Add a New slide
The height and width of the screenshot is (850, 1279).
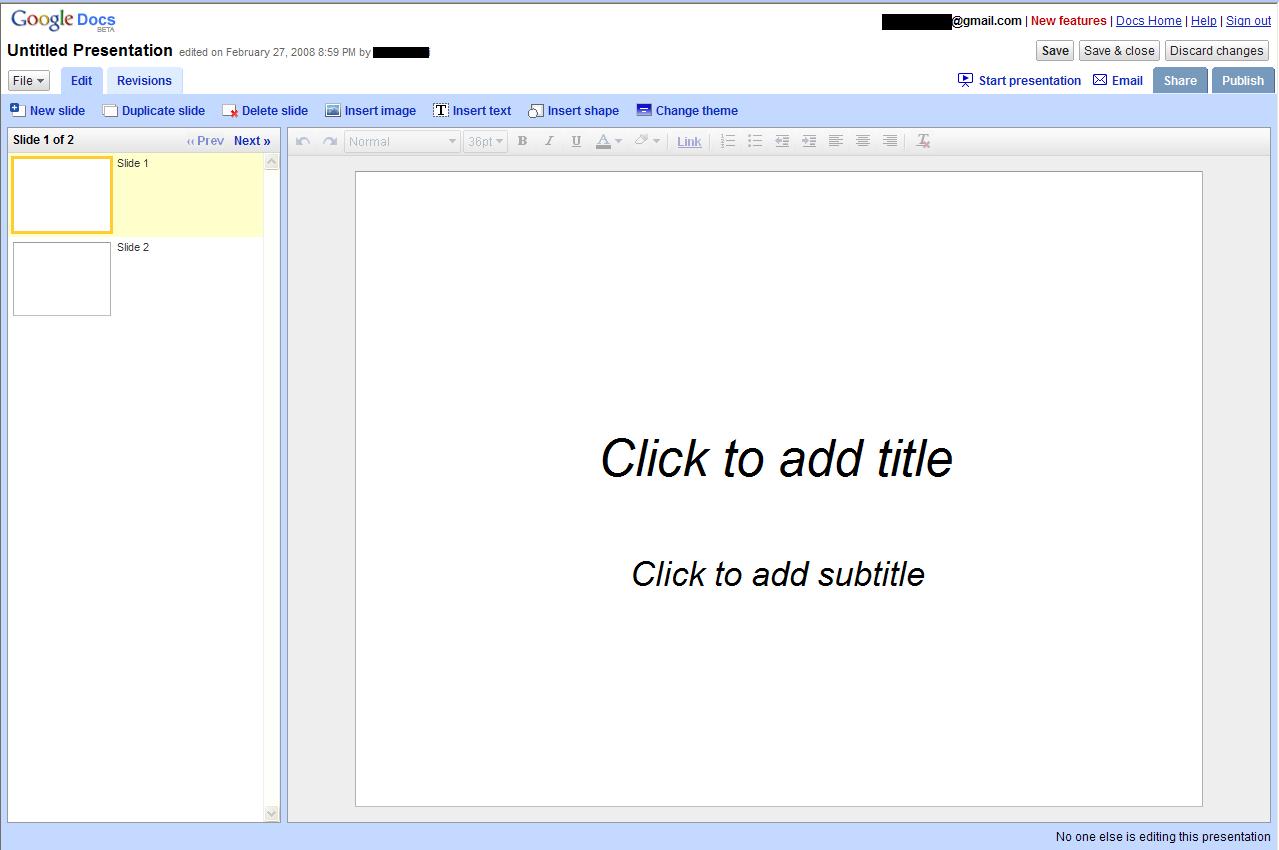pos(48,111)
